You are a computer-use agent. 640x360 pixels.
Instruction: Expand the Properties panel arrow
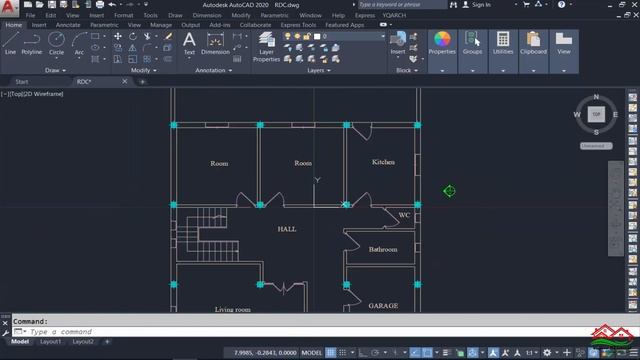442,71
